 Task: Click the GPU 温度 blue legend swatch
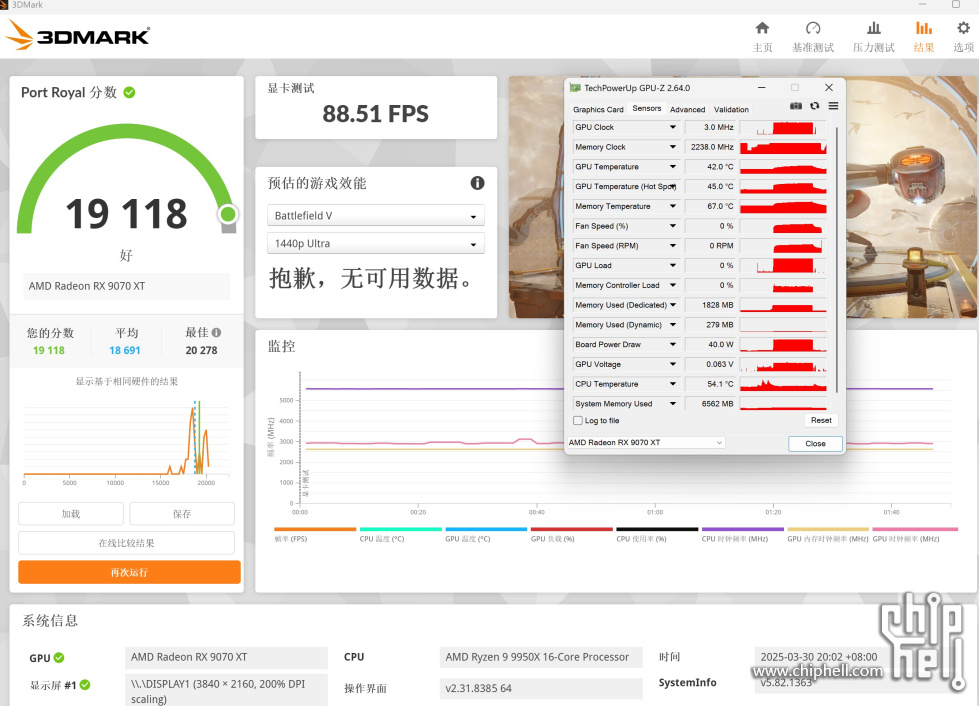[x=486, y=529]
